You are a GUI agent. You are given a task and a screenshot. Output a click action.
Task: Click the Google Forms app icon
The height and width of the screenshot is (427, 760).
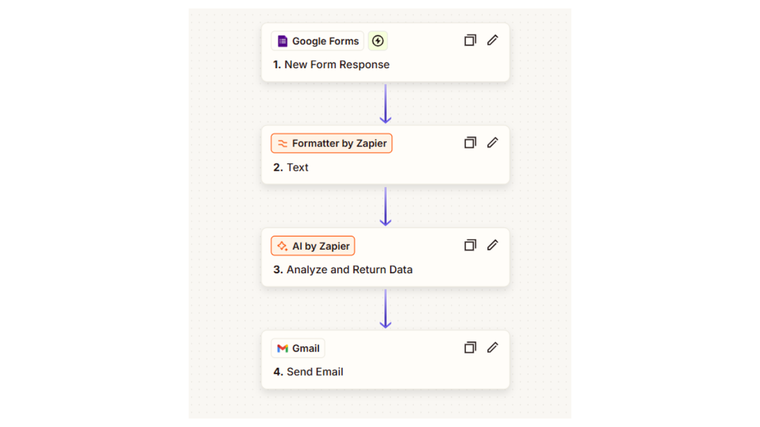point(283,41)
